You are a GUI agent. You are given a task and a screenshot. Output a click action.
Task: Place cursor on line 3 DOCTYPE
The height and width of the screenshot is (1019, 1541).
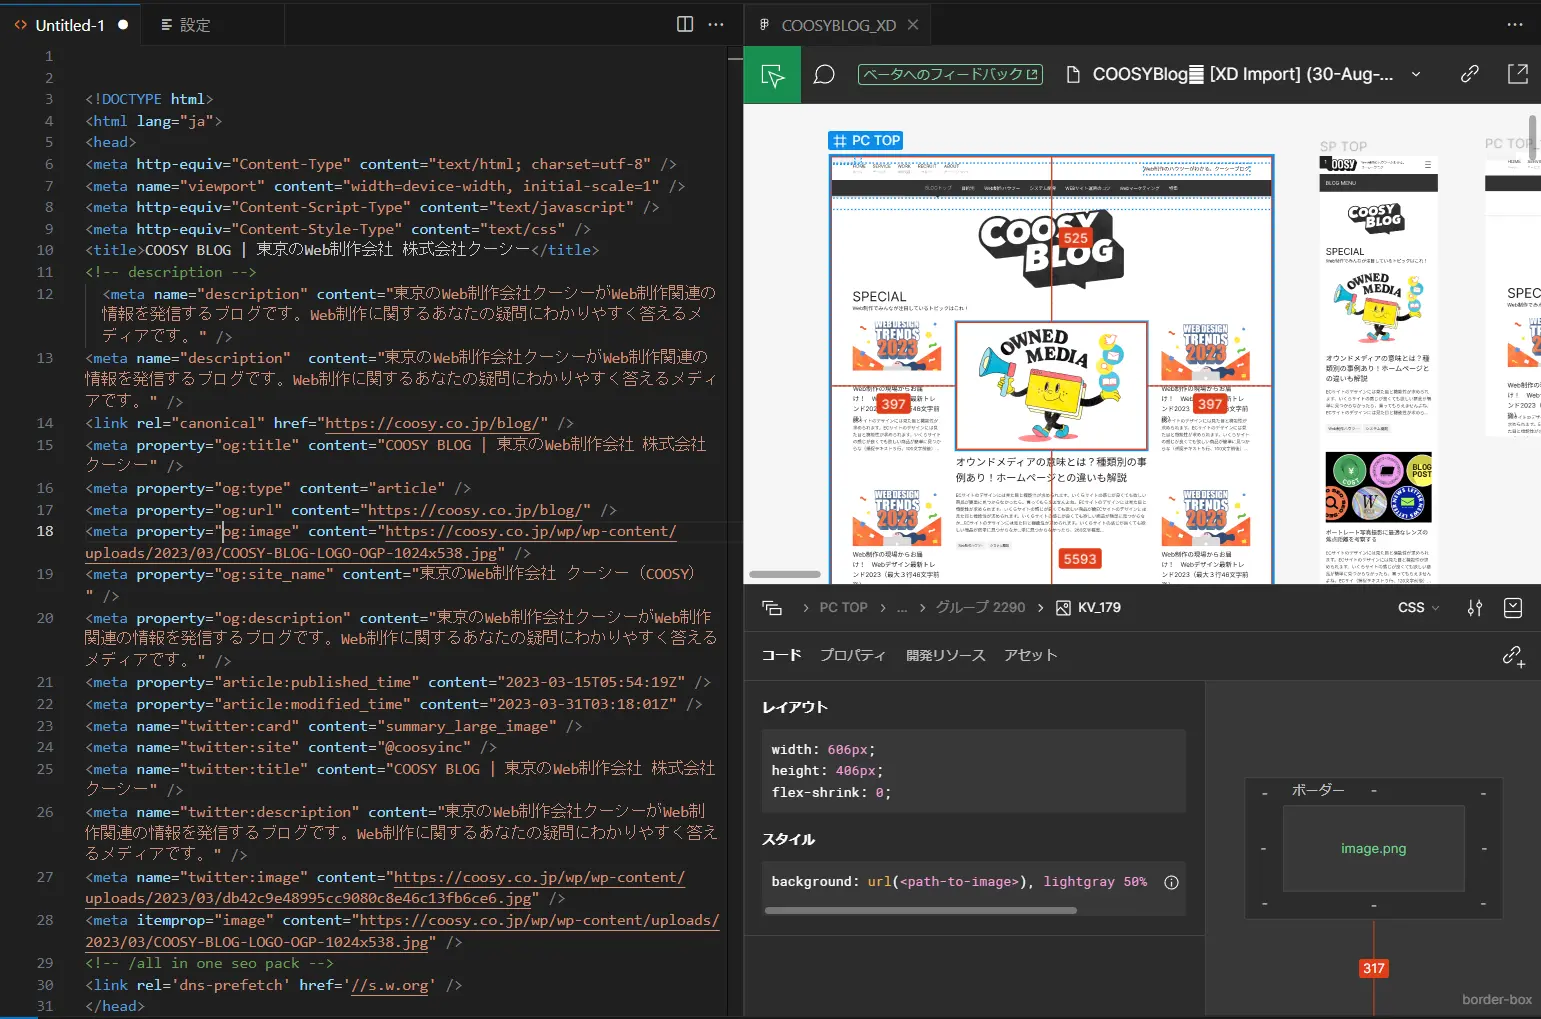click(149, 99)
